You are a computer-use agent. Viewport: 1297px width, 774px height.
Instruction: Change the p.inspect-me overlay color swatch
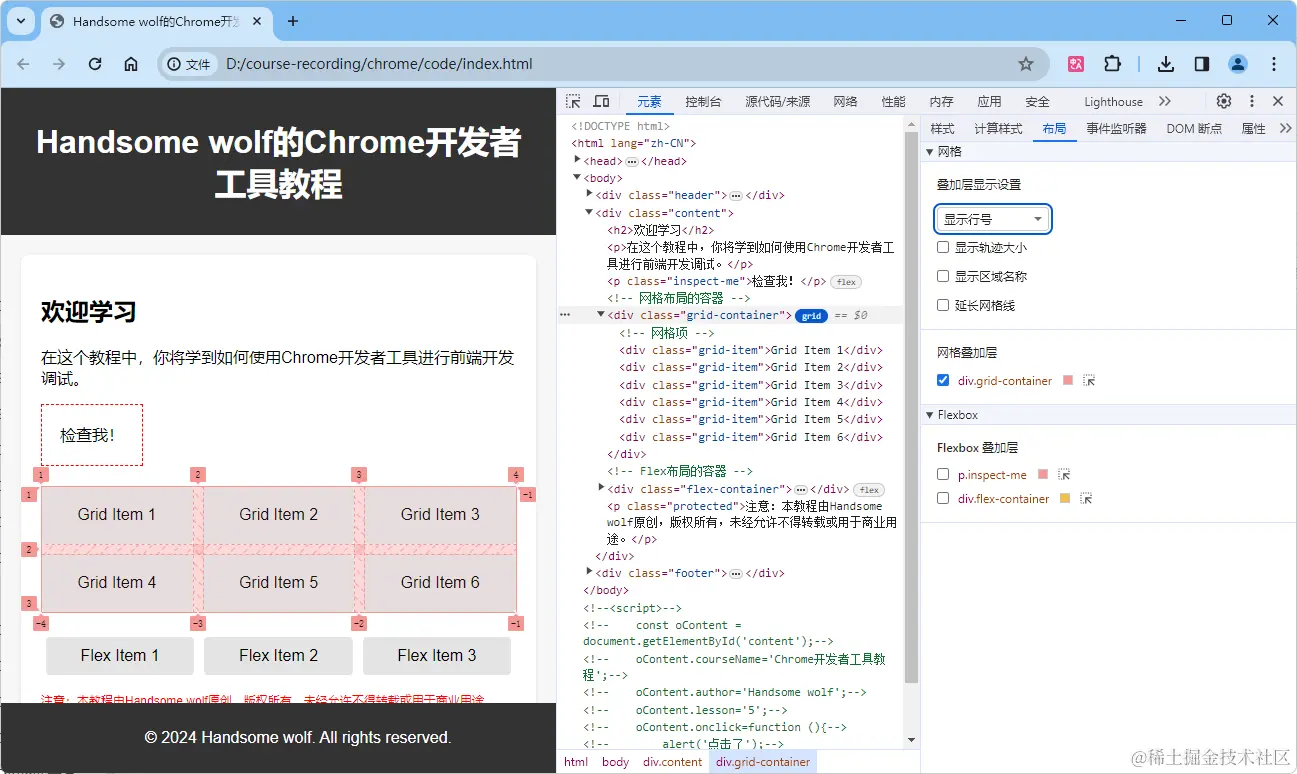click(1043, 474)
